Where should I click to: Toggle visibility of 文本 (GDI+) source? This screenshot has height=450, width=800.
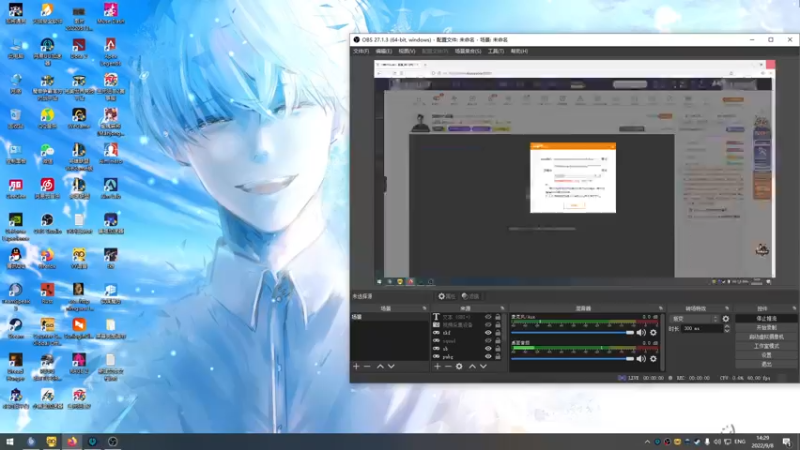488,317
